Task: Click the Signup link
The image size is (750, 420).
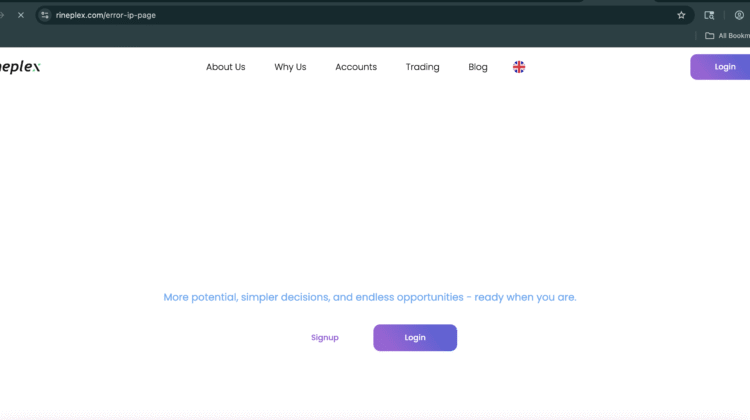Action: (325, 338)
